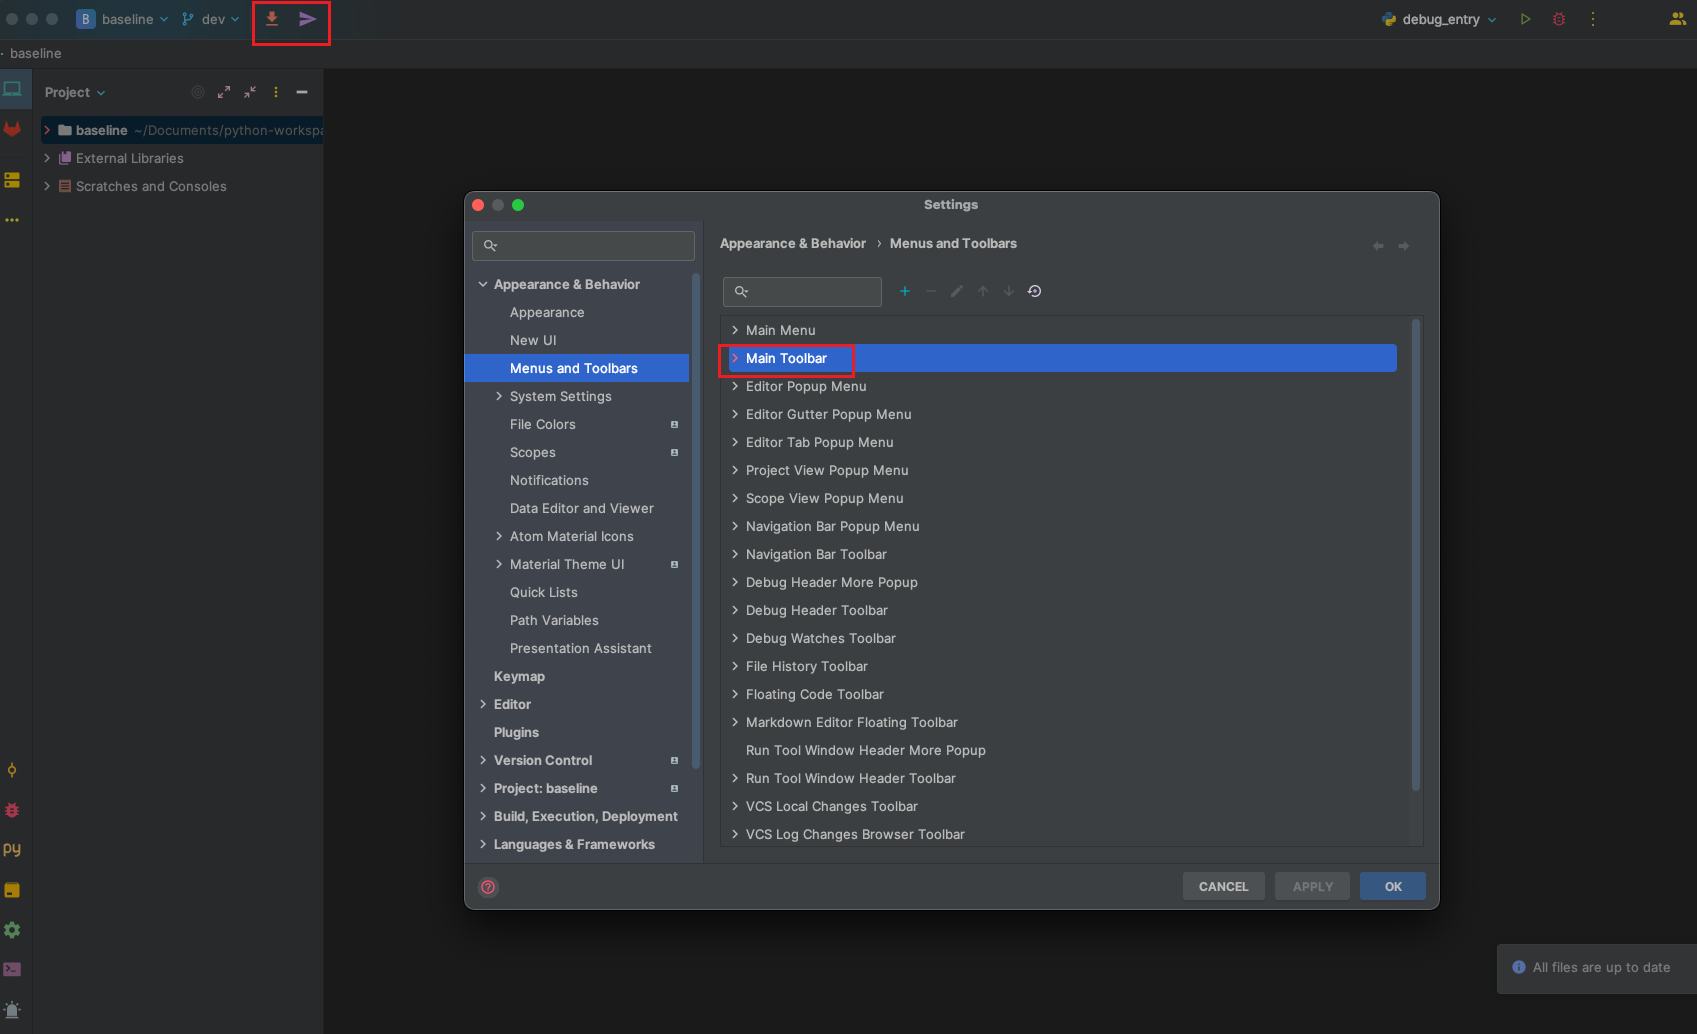Click the 'All files are up to date' notification
The image size is (1697, 1034).
pos(1597,968)
